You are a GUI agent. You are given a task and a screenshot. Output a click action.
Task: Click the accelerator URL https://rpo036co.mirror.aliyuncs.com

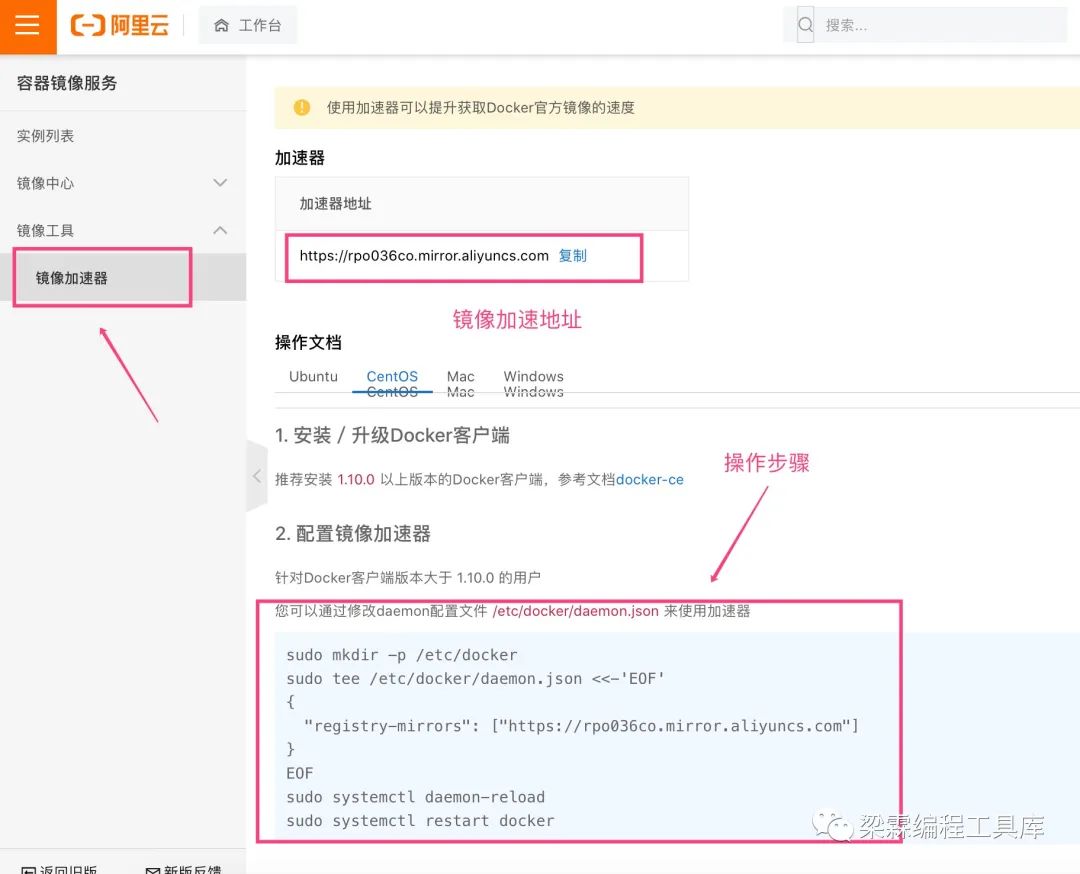click(424, 256)
